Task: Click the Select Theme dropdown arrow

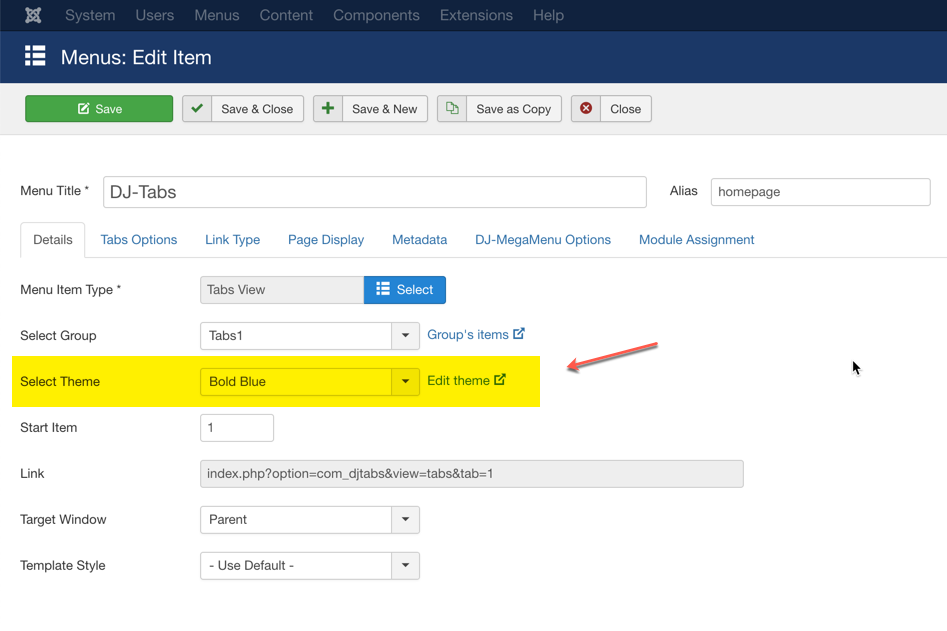Action: [405, 382]
